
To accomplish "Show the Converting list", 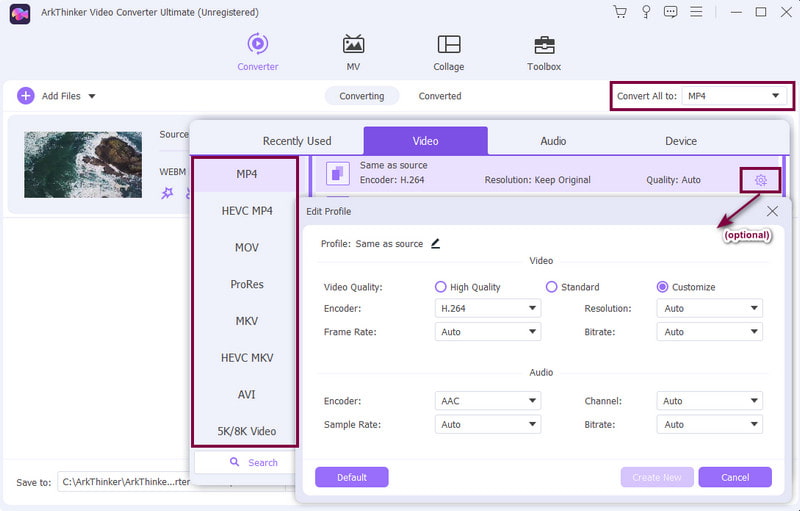I will click(362, 96).
